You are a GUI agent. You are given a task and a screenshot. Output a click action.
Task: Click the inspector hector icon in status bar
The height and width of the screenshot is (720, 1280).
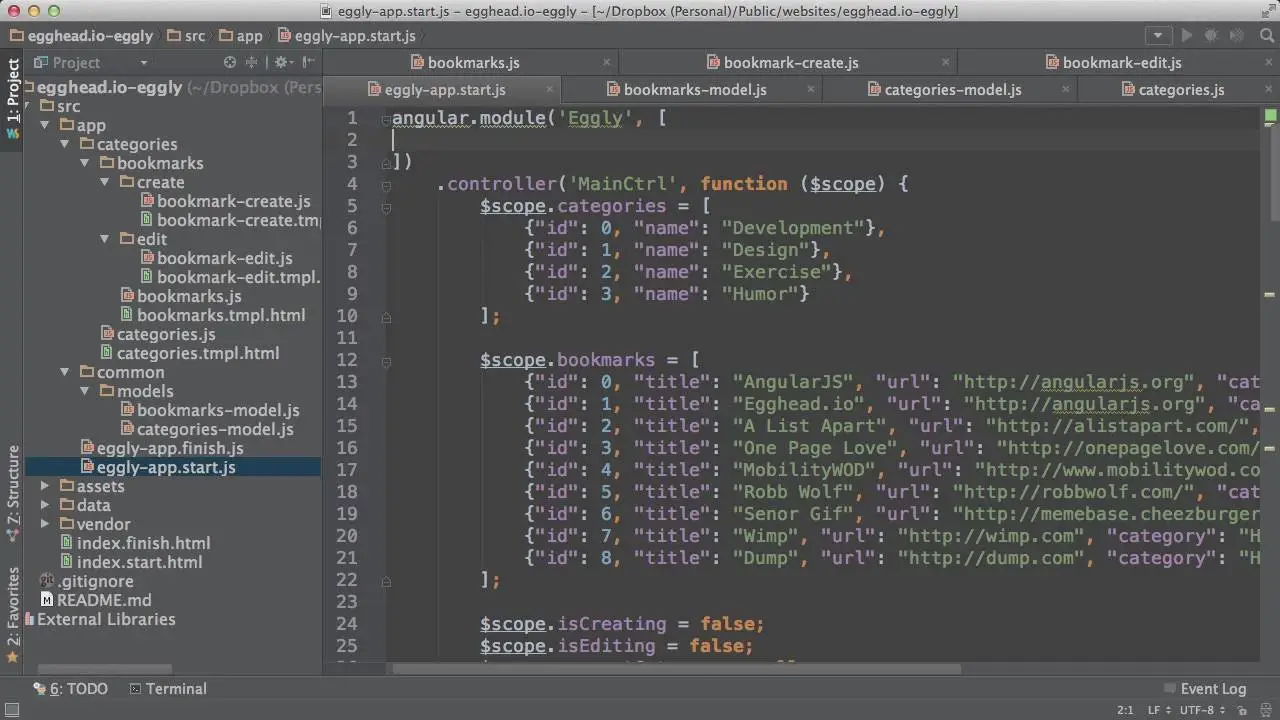point(1264,710)
